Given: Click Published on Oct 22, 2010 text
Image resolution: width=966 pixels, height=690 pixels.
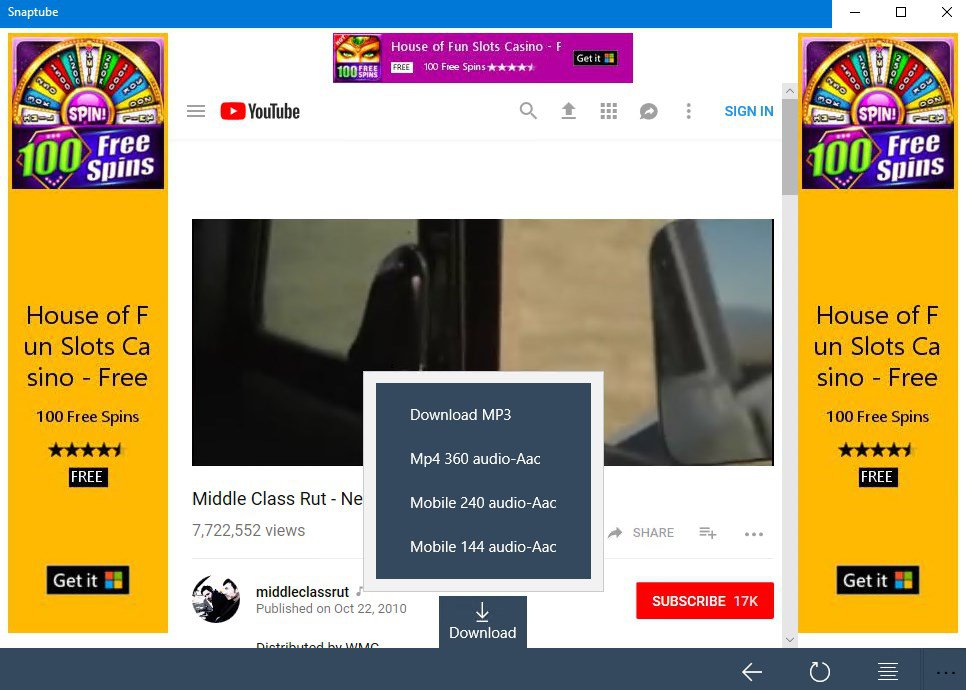Looking at the screenshot, I should pos(331,609).
